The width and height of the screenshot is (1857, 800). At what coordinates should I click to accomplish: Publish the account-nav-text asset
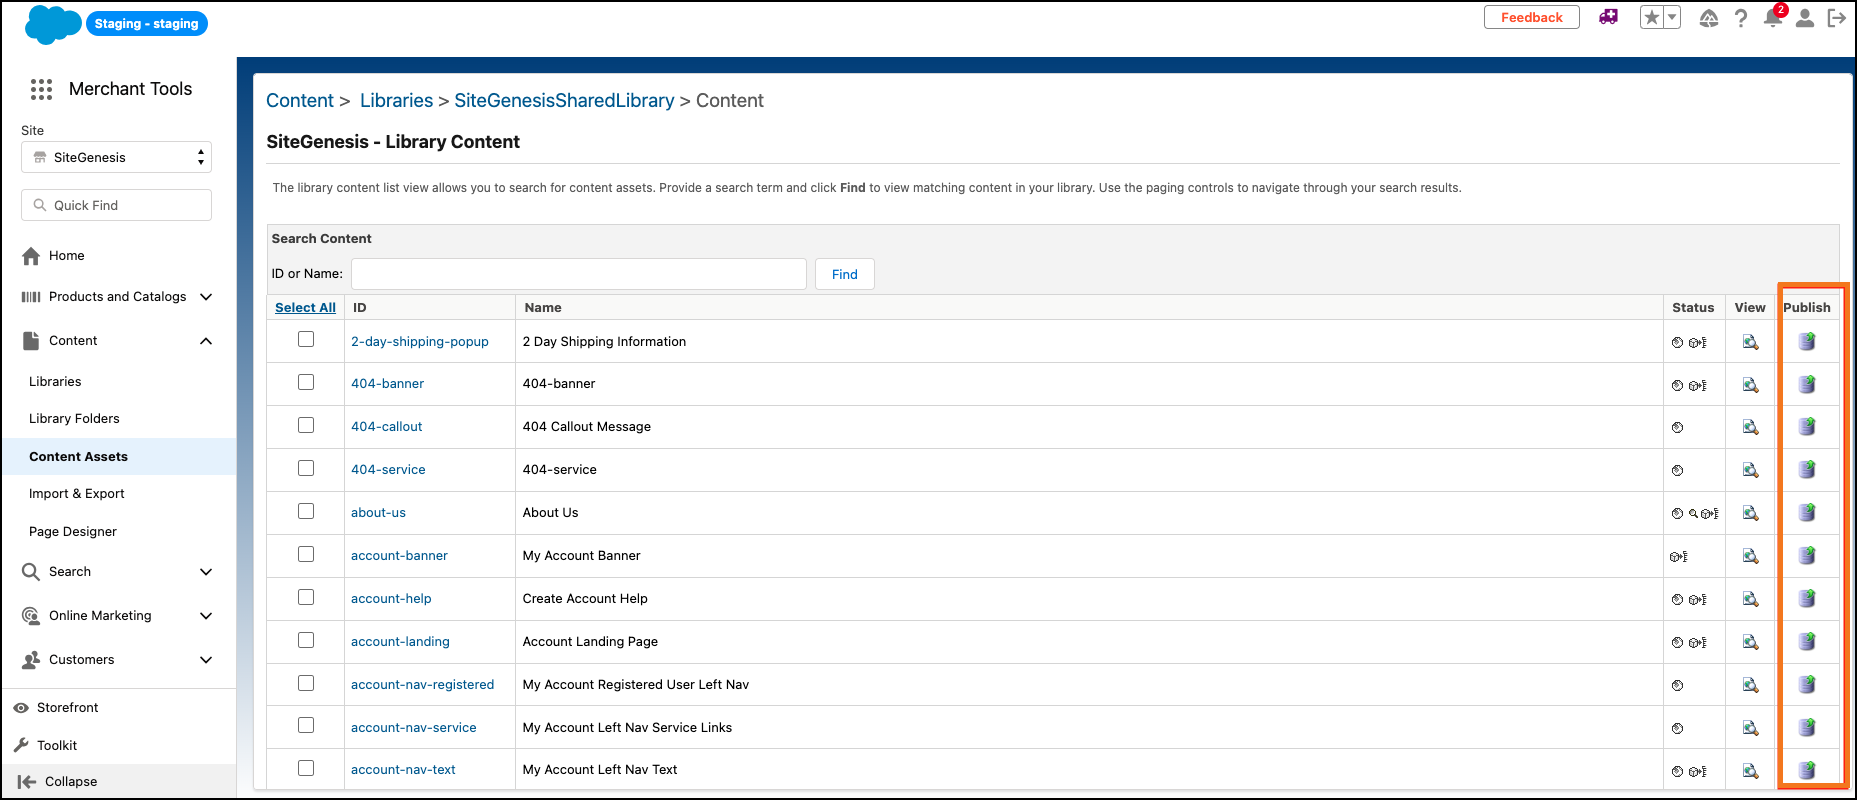[x=1807, y=770]
